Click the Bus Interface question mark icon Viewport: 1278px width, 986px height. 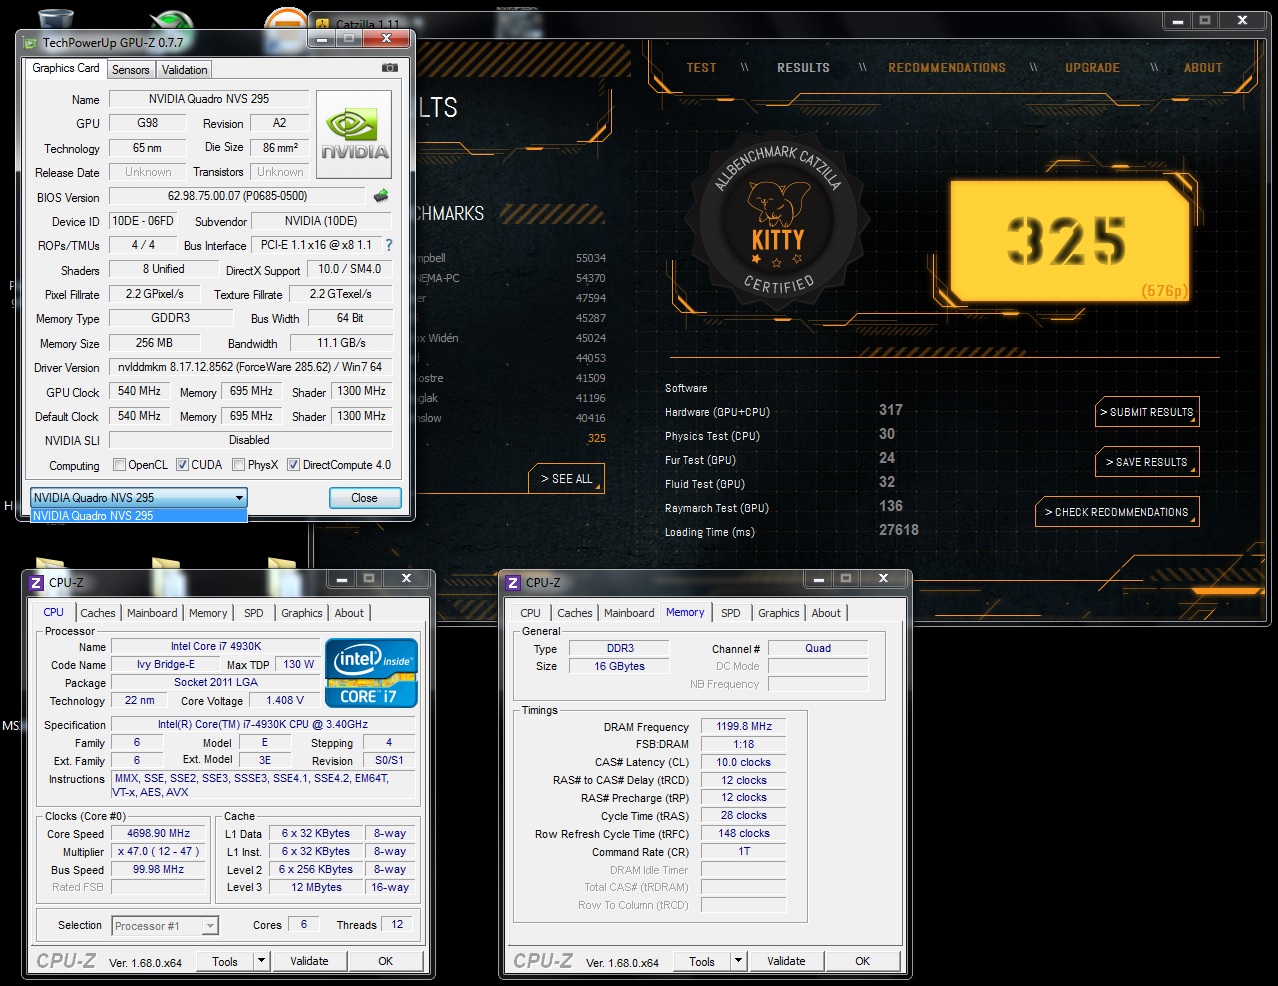point(389,245)
